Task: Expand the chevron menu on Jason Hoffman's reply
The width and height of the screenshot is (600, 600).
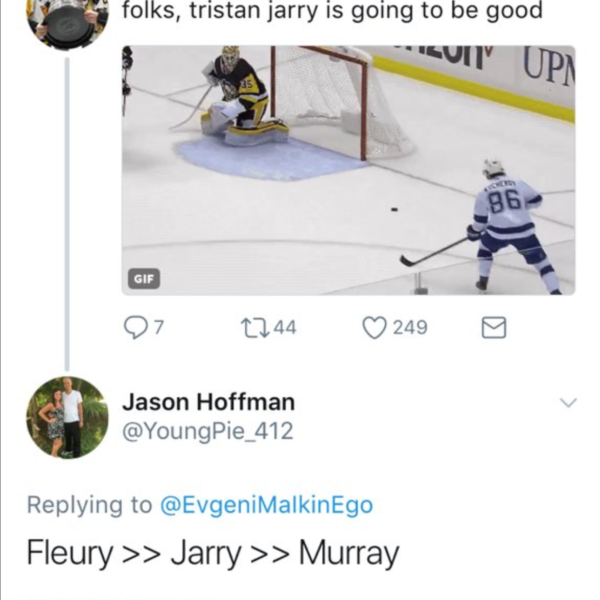Action: 568,403
